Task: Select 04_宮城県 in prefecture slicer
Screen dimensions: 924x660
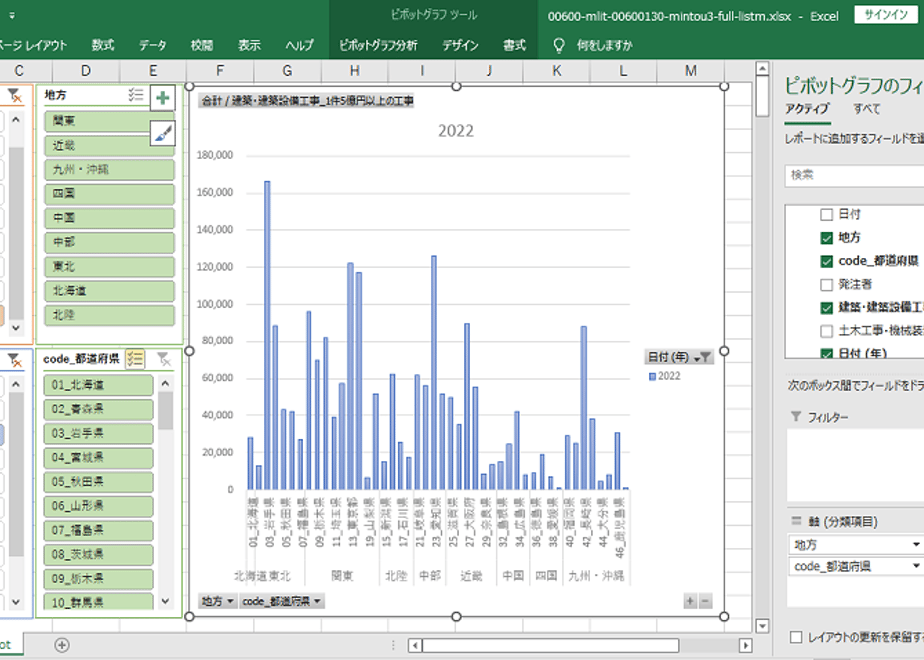Action: (98, 457)
